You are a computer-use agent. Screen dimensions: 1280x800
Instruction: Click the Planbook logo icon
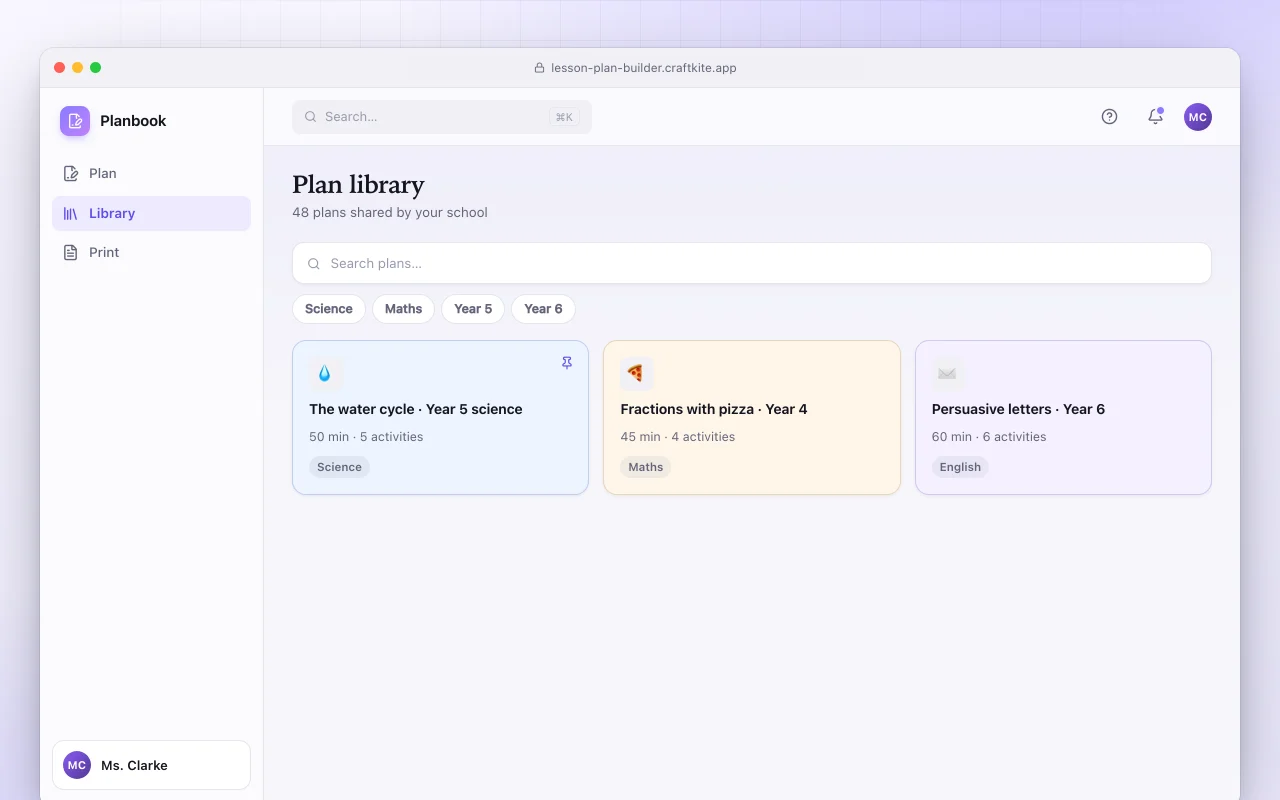tap(75, 121)
